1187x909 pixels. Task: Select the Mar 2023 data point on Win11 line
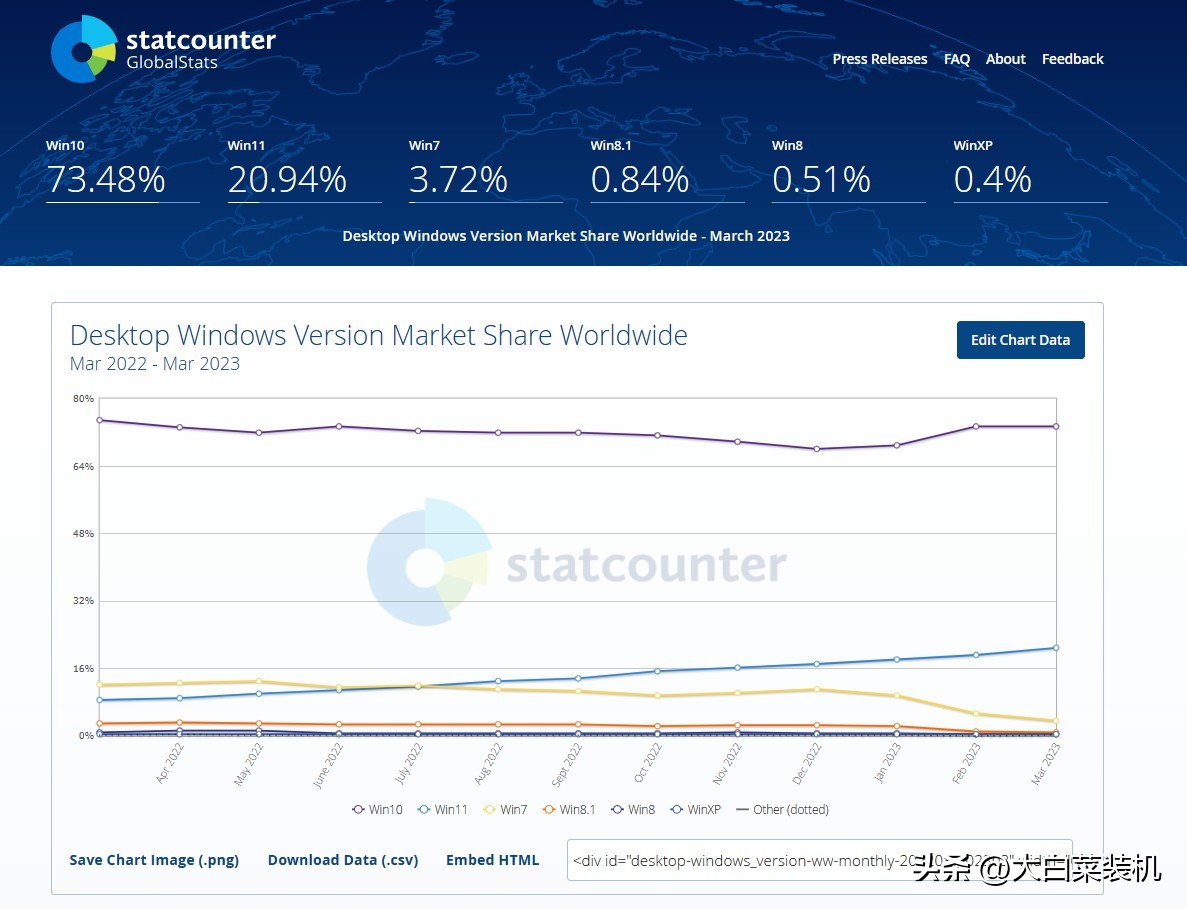pyautogui.click(x=1055, y=647)
